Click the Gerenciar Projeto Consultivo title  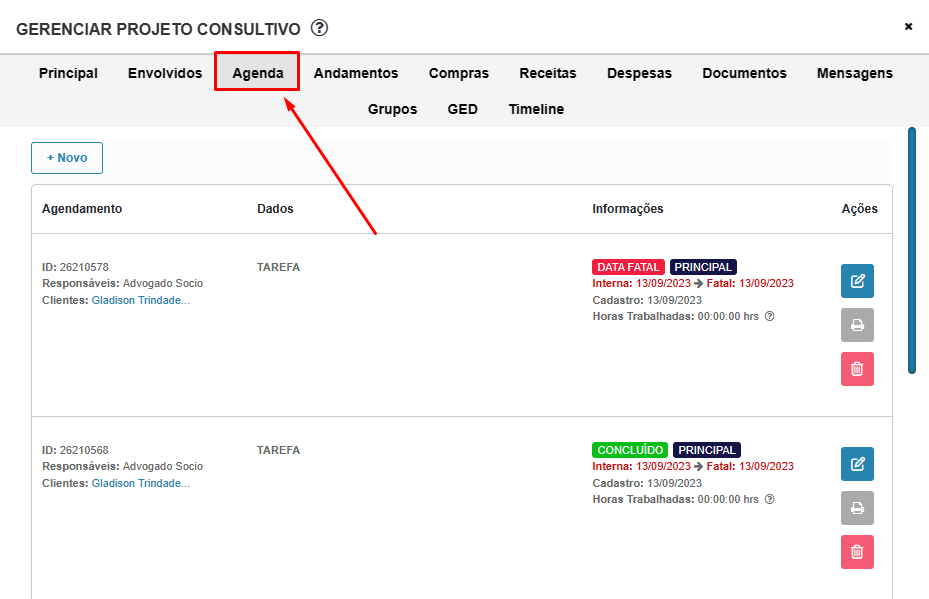click(158, 29)
